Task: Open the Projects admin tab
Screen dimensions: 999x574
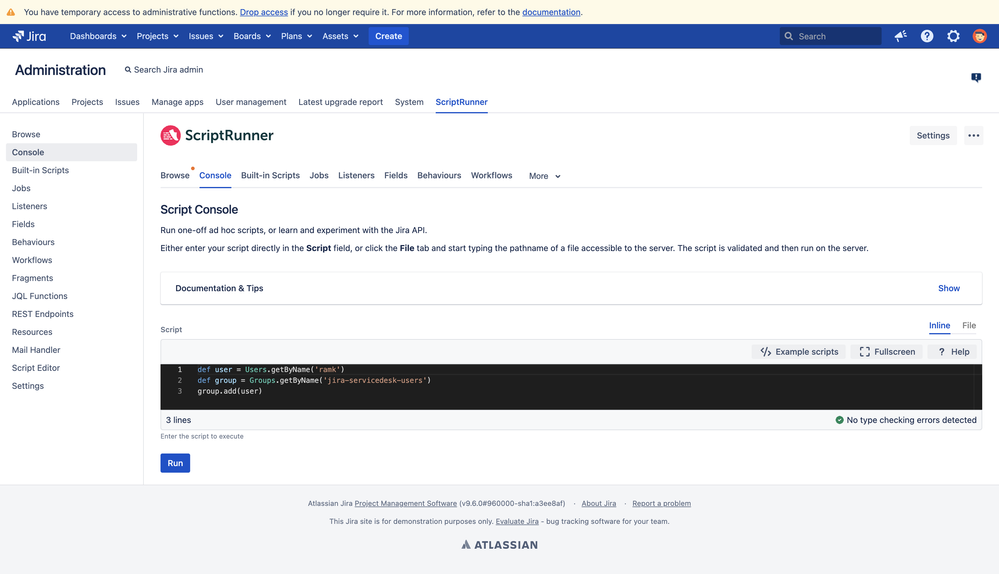Action: [87, 102]
